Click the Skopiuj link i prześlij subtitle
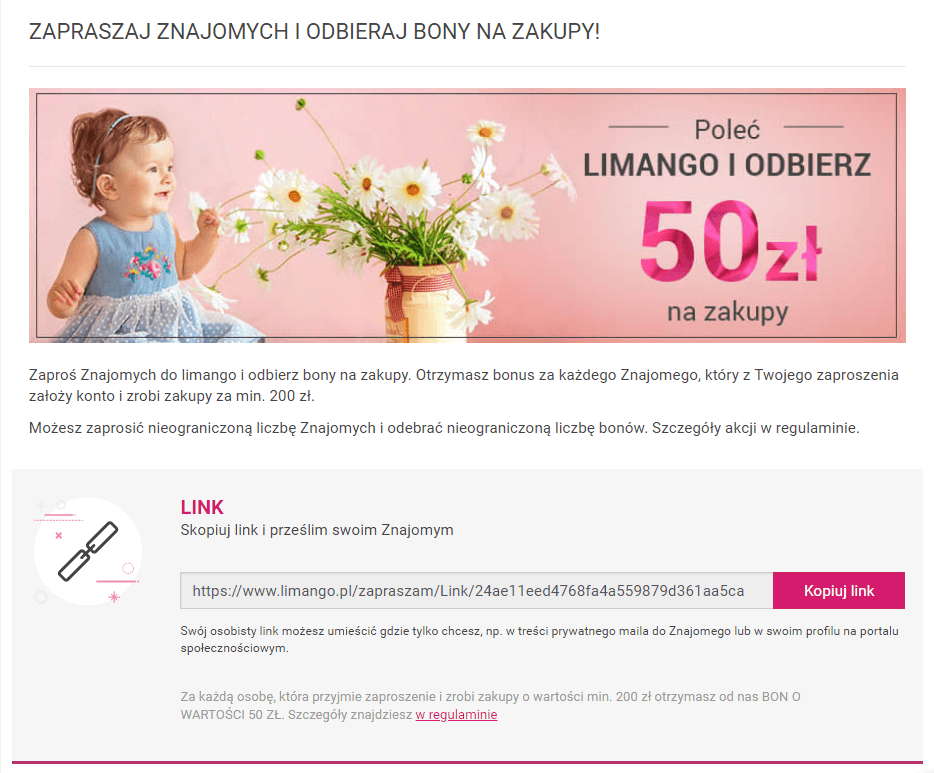The height and width of the screenshot is (773, 934). click(317, 530)
